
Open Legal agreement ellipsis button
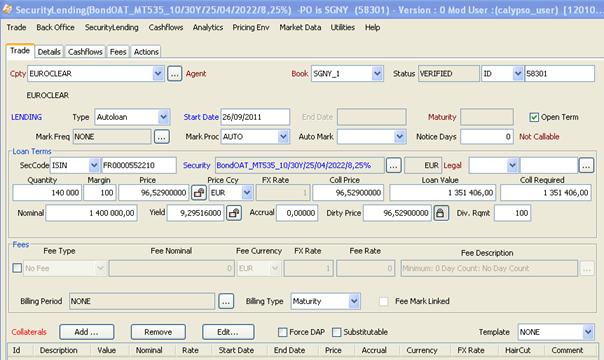click(586, 166)
